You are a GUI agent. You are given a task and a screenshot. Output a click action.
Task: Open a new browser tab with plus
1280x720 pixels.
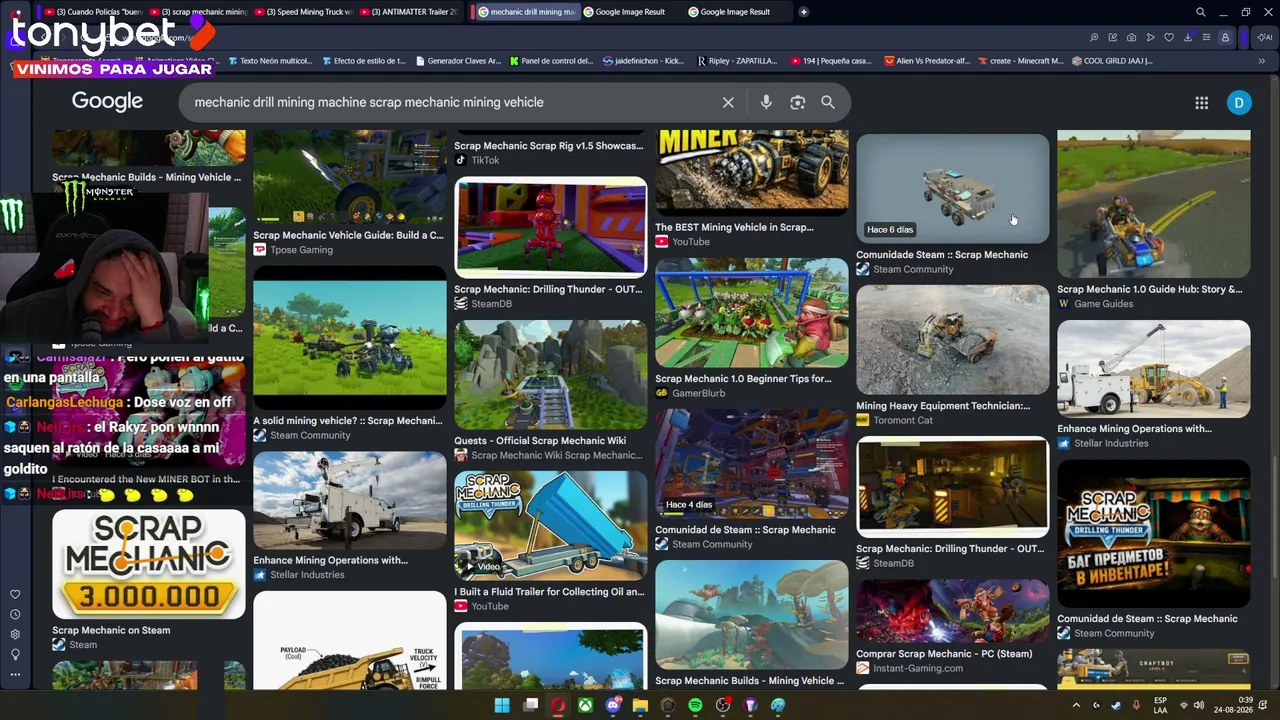pos(803,12)
